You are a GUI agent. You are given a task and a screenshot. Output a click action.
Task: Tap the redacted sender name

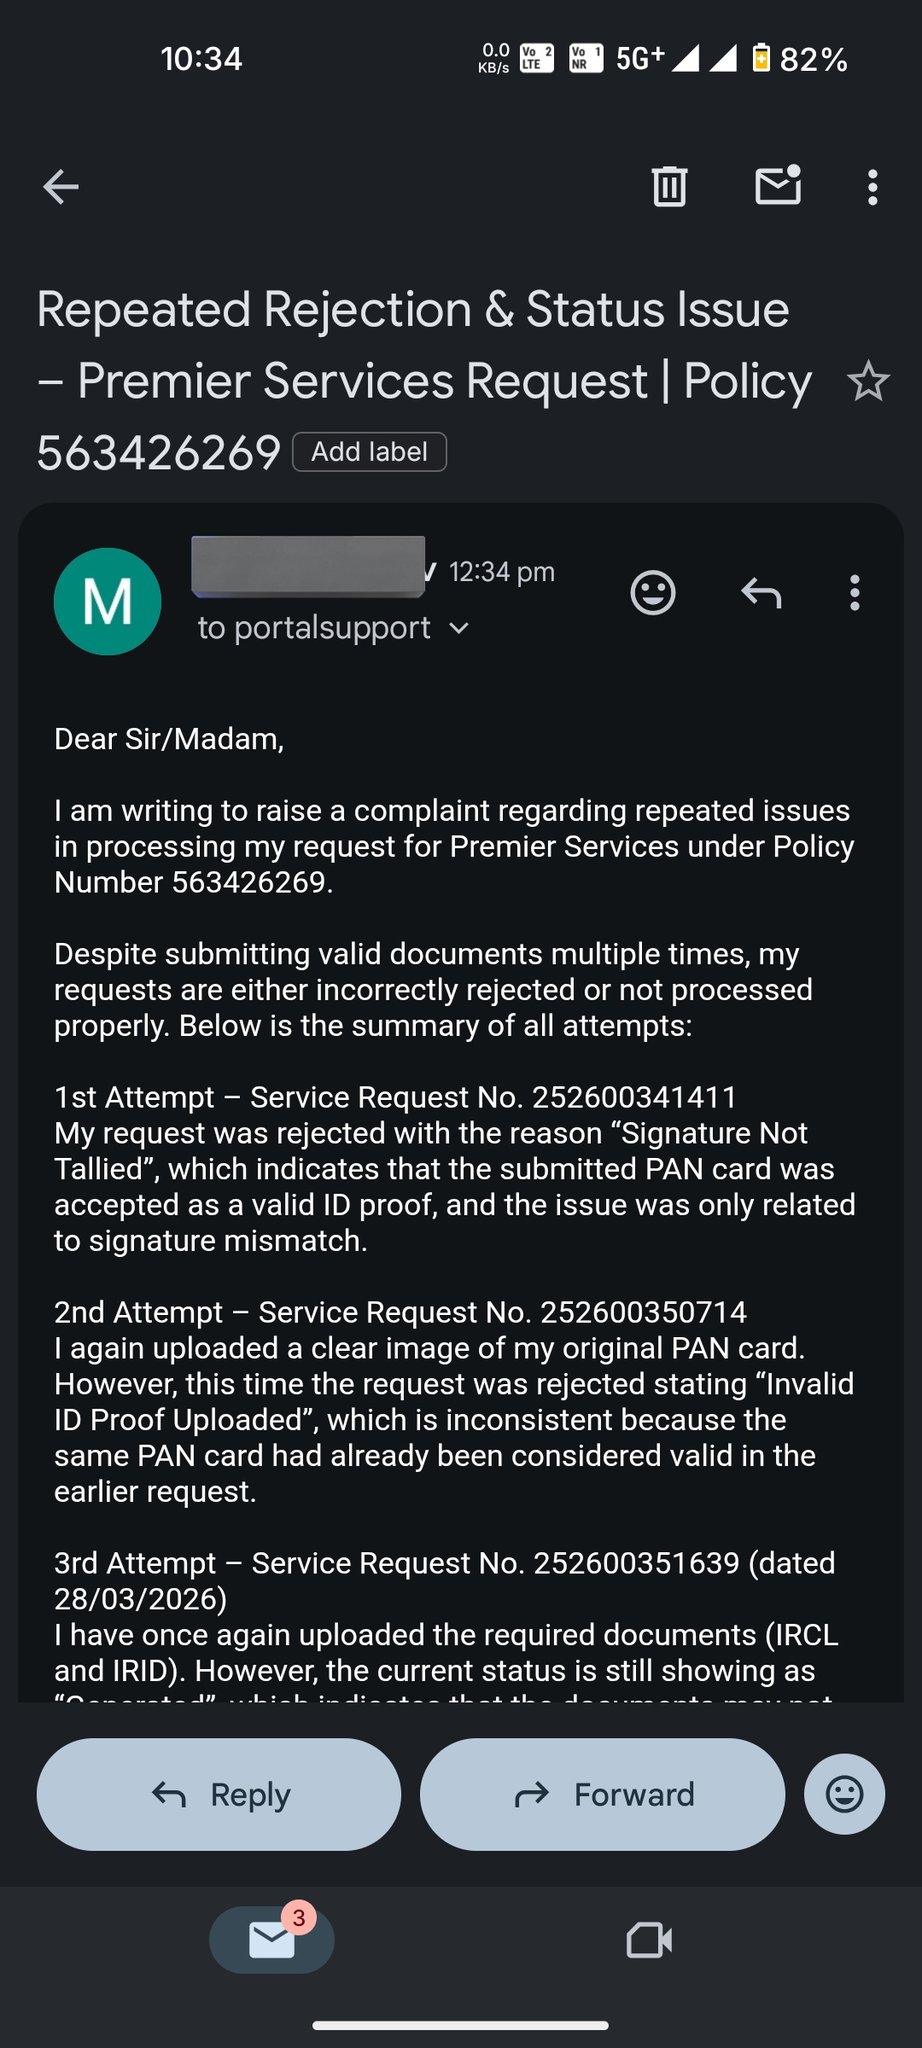point(307,567)
